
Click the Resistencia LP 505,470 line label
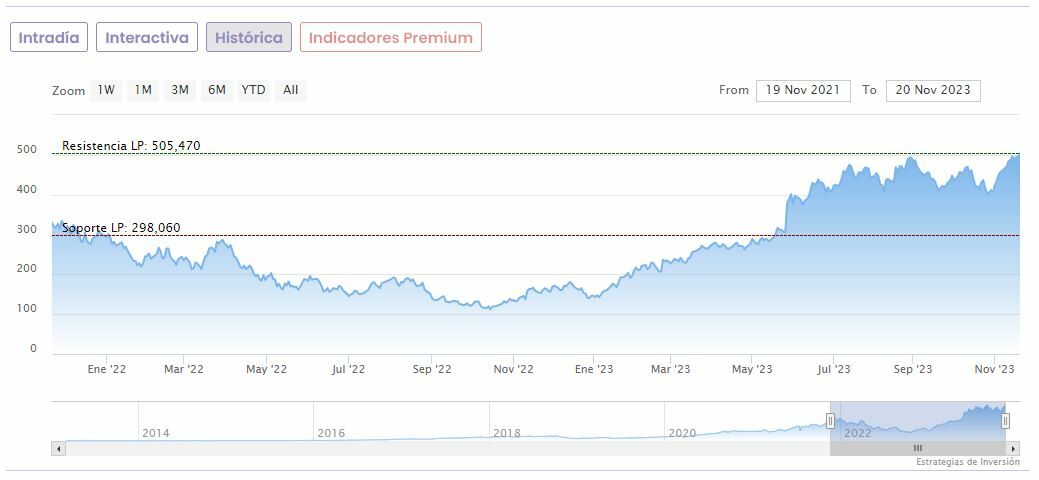(131, 146)
